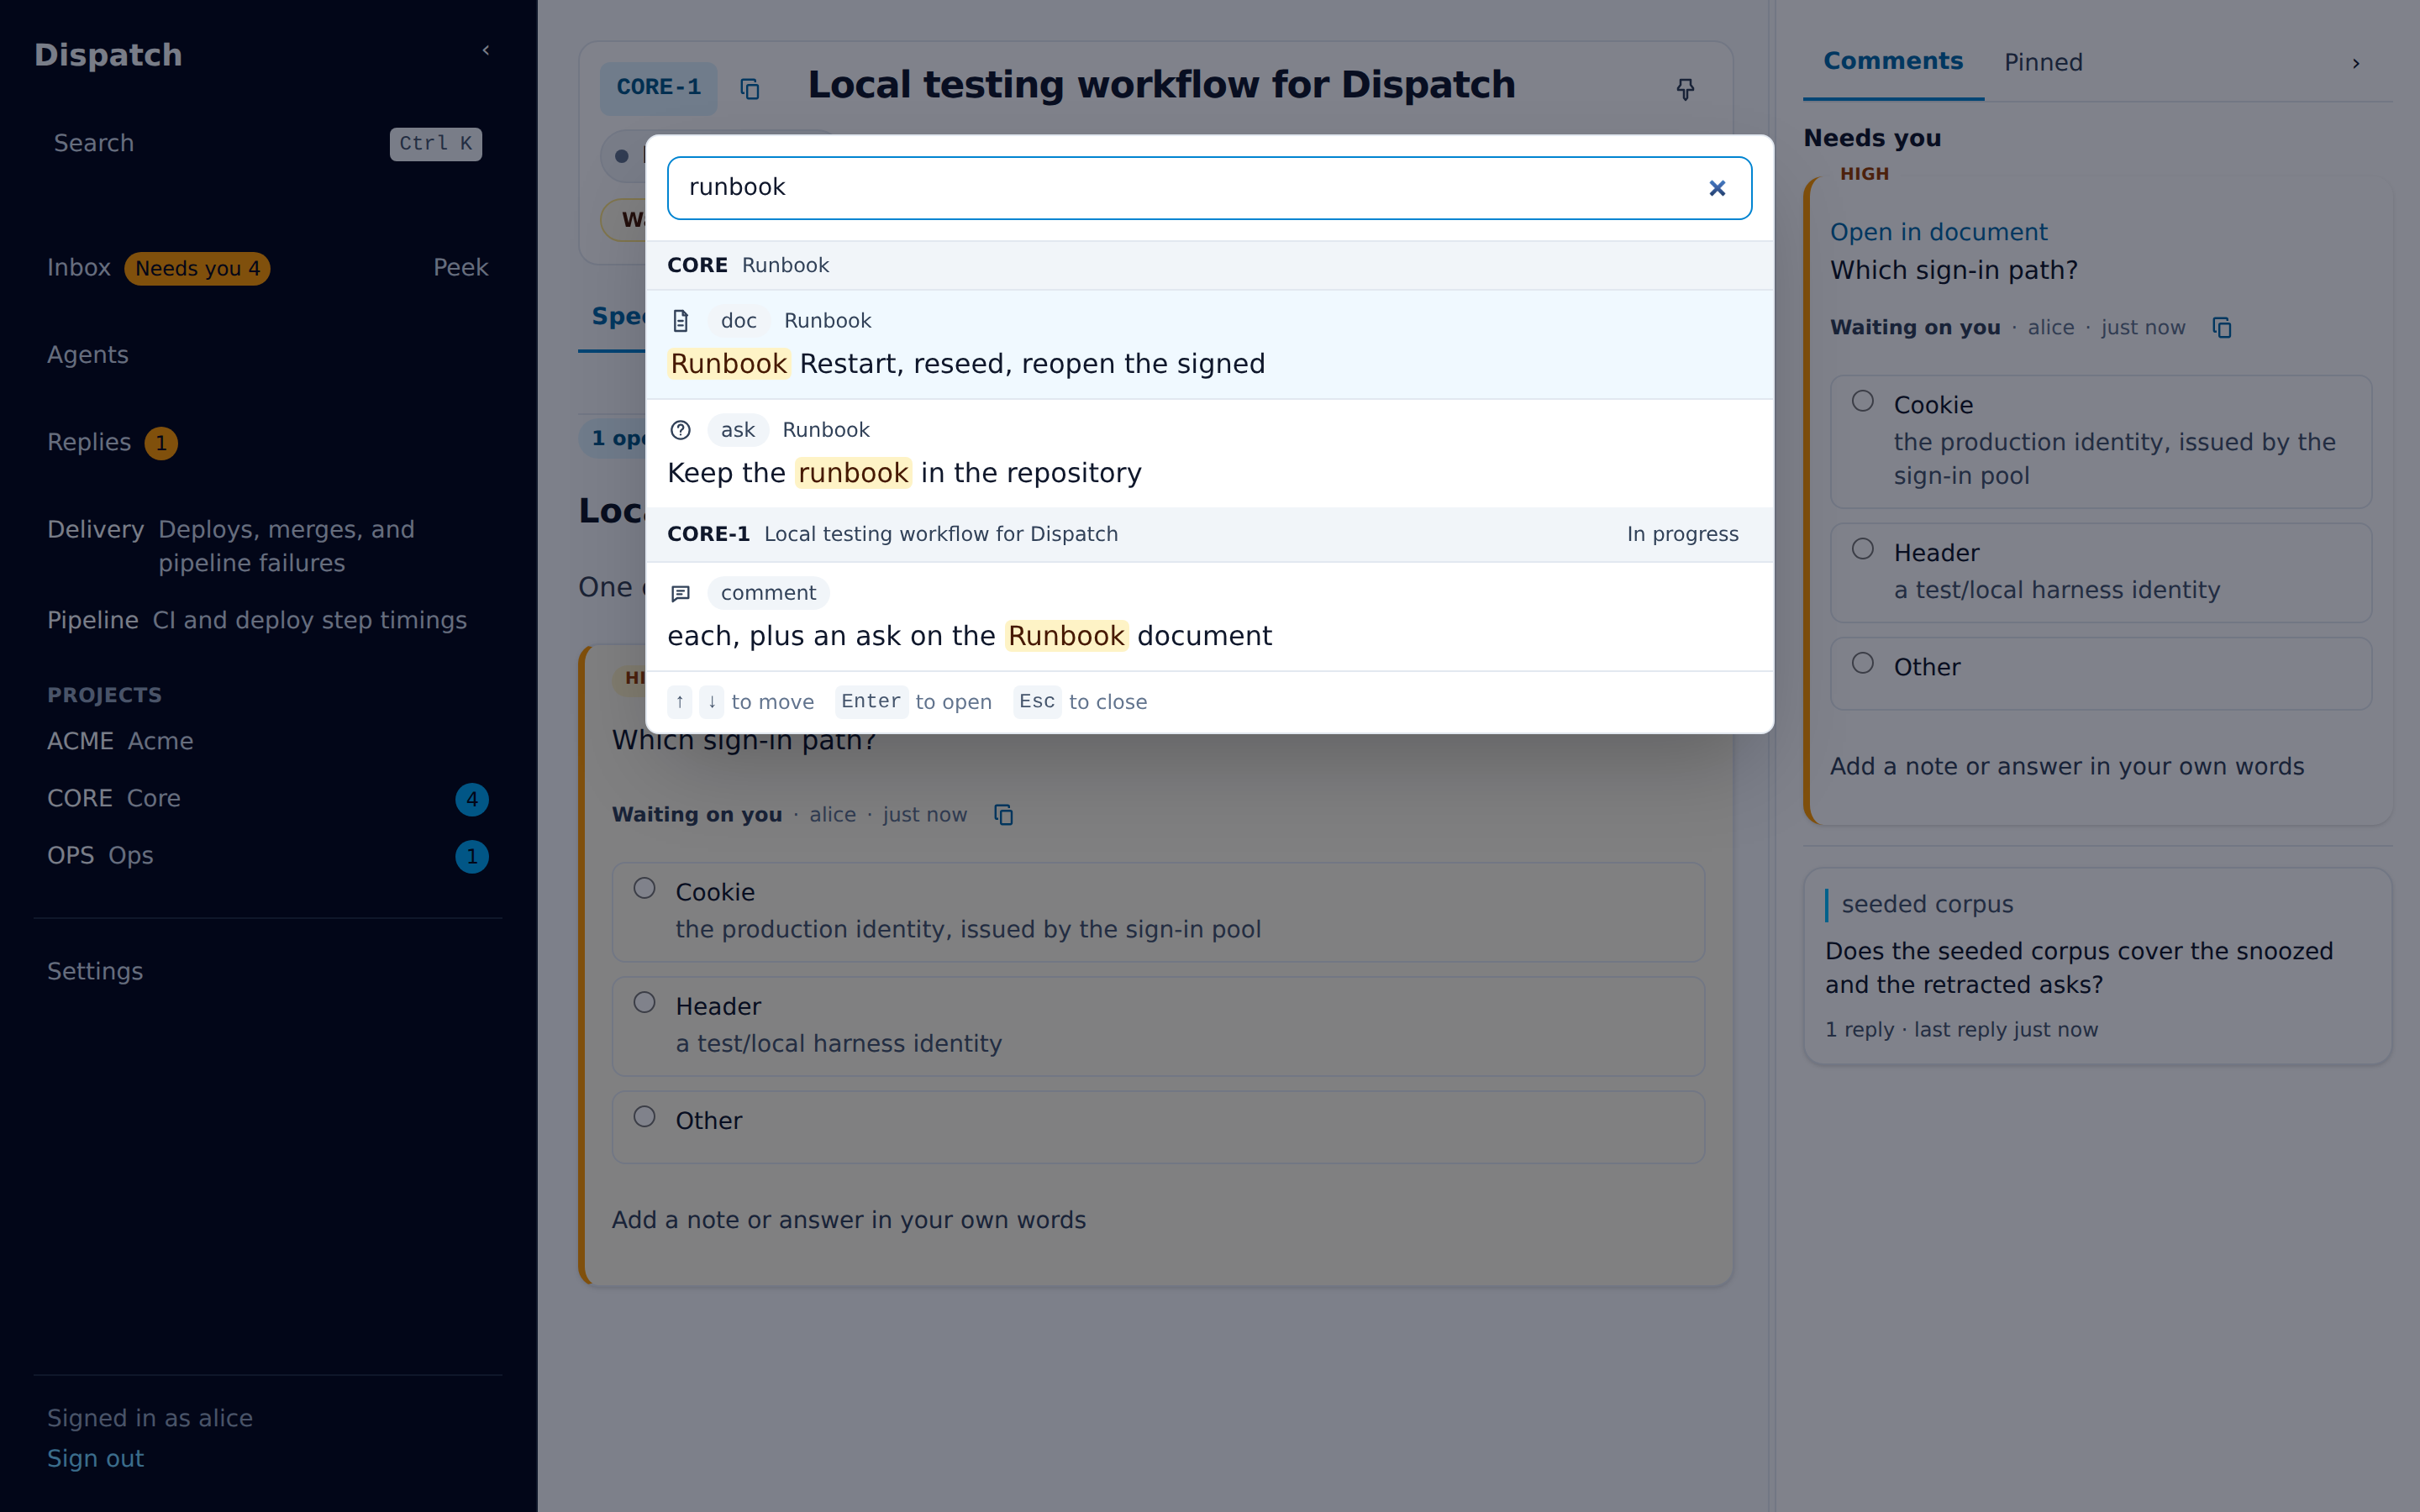Select CORE-1 group header in results
The height and width of the screenshot is (1512, 2420).
(1209, 534)
